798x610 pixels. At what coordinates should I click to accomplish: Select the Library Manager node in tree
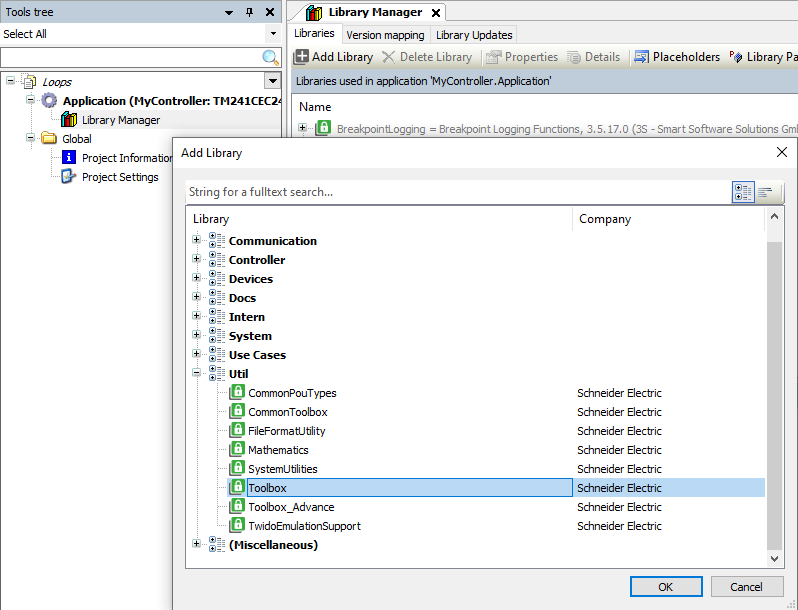pos(120,120)
